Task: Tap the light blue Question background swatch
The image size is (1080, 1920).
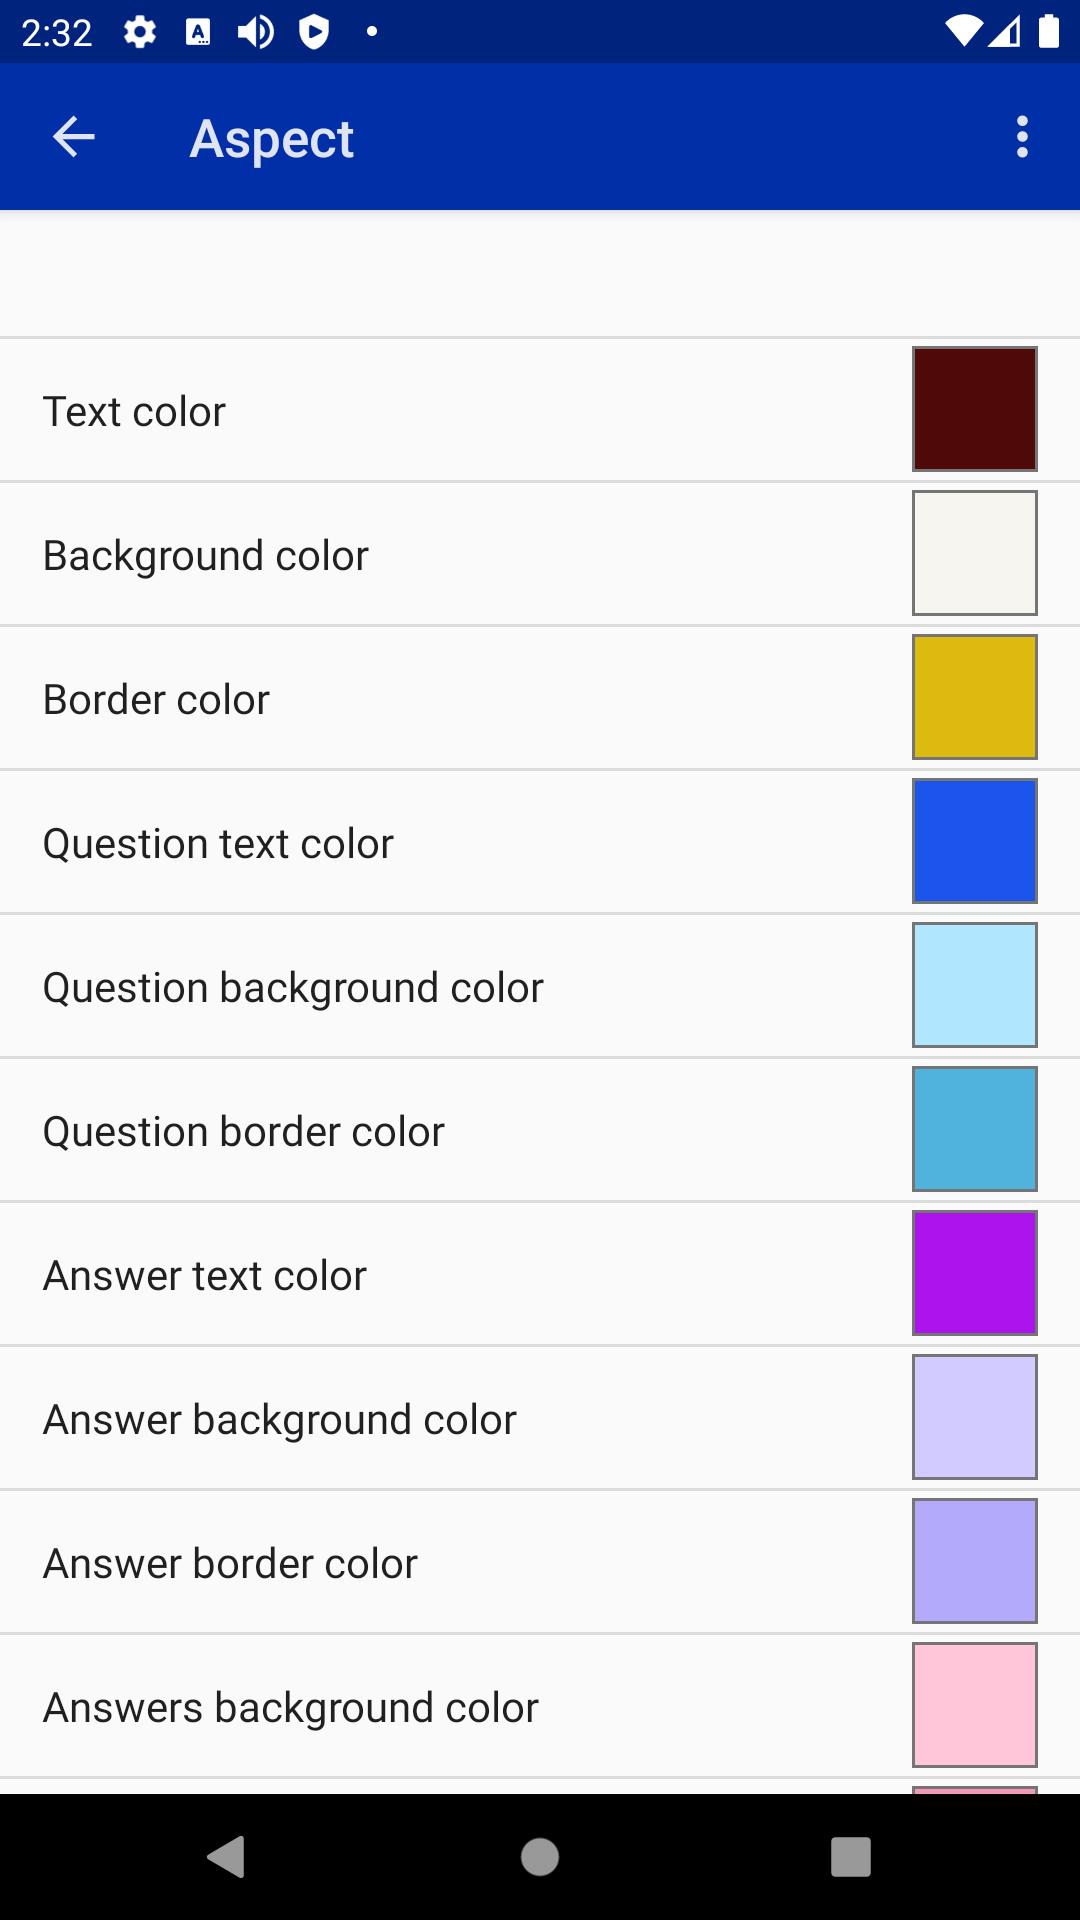Action: pyautogui.click(x=975, y=985)
